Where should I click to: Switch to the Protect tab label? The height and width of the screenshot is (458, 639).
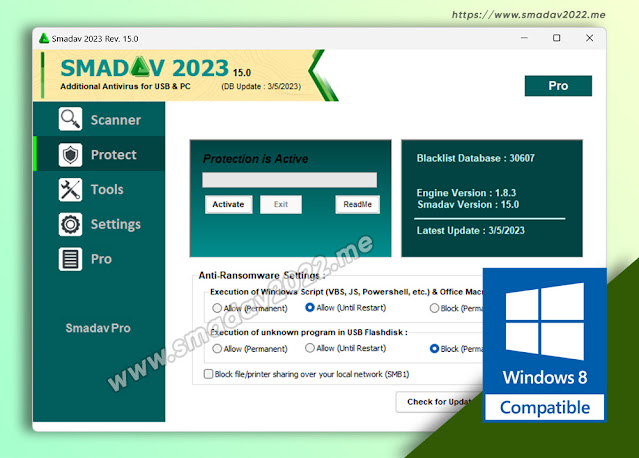[x=114, y=155]
